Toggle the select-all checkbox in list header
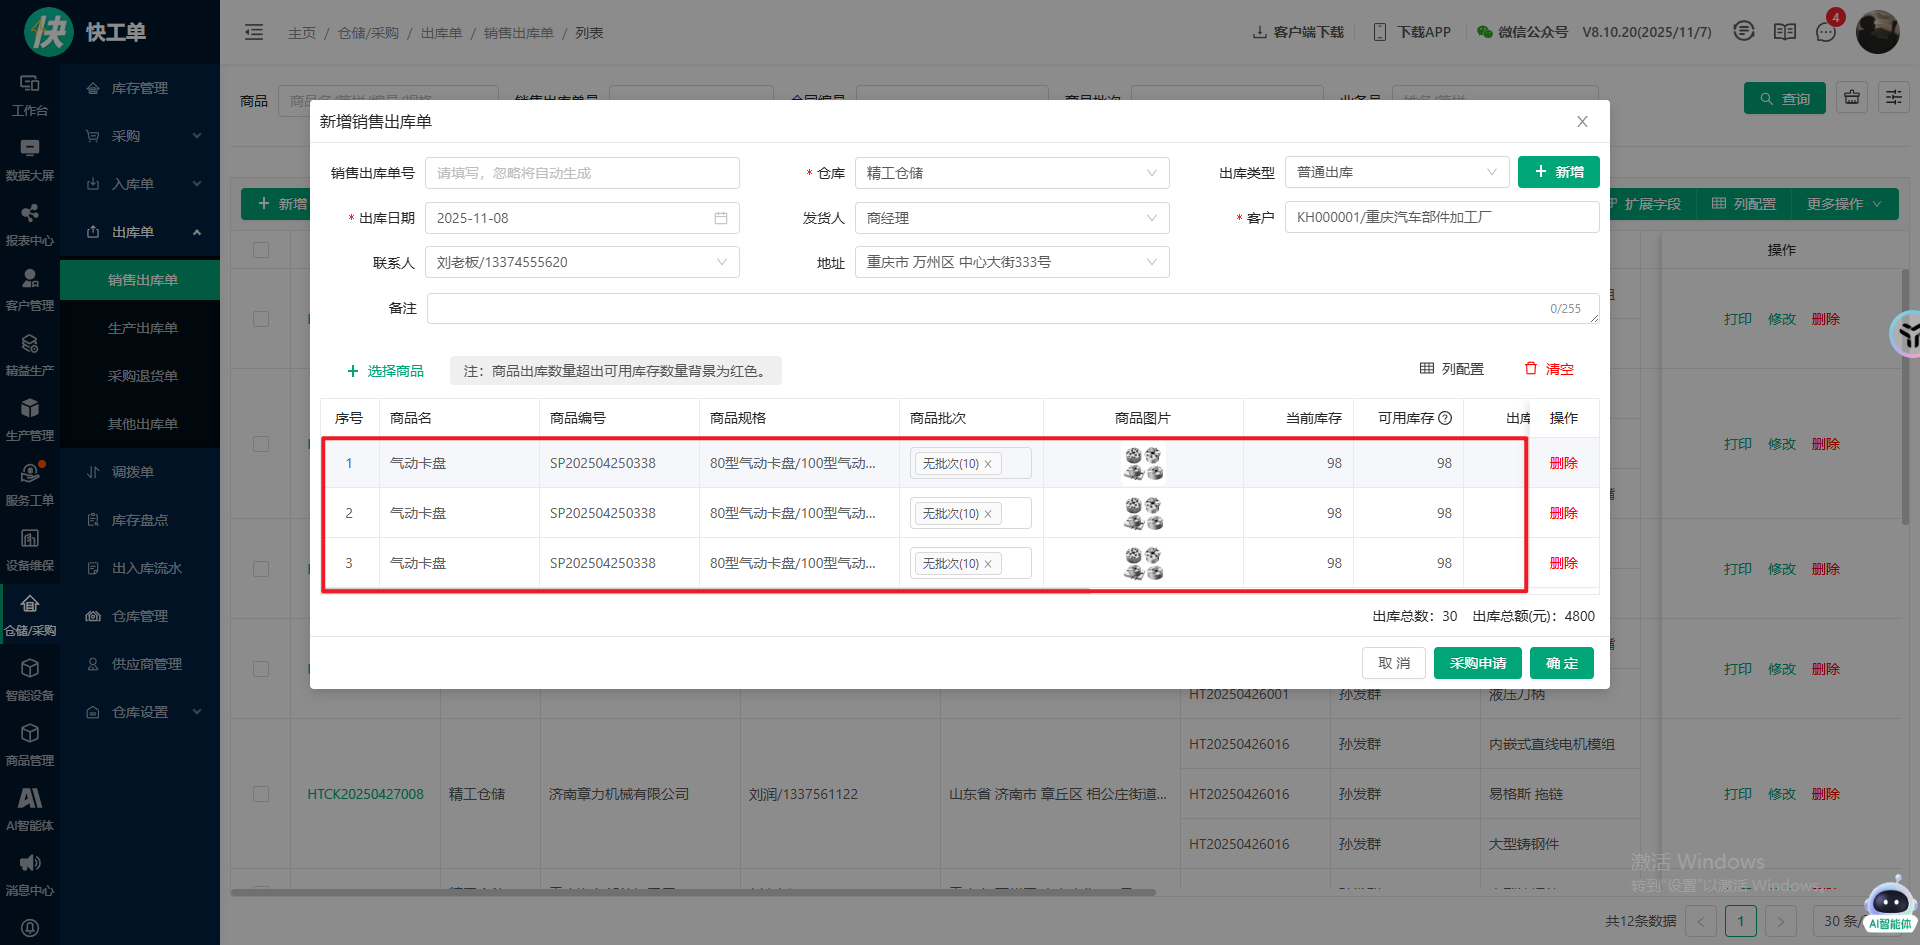1920x945 pixels. click(261, 250)
